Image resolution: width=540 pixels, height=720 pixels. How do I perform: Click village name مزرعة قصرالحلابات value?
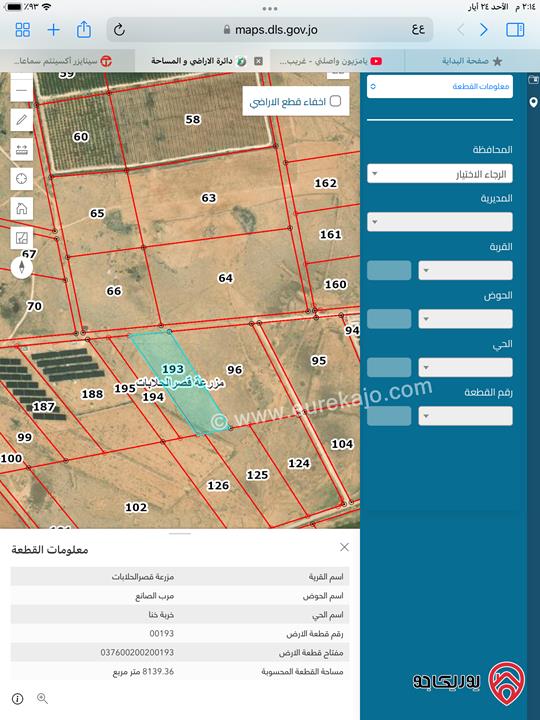point(143,577)
